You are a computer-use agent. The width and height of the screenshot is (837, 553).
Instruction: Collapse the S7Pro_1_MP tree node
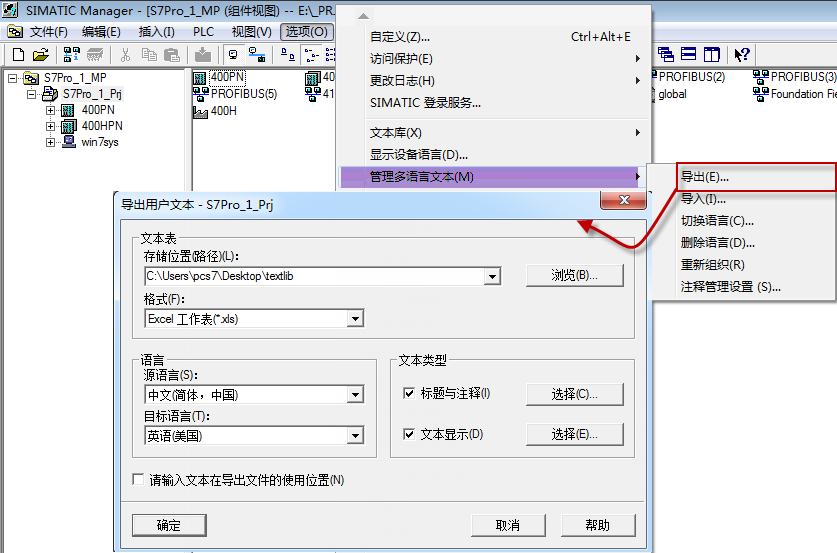[12, 78]
